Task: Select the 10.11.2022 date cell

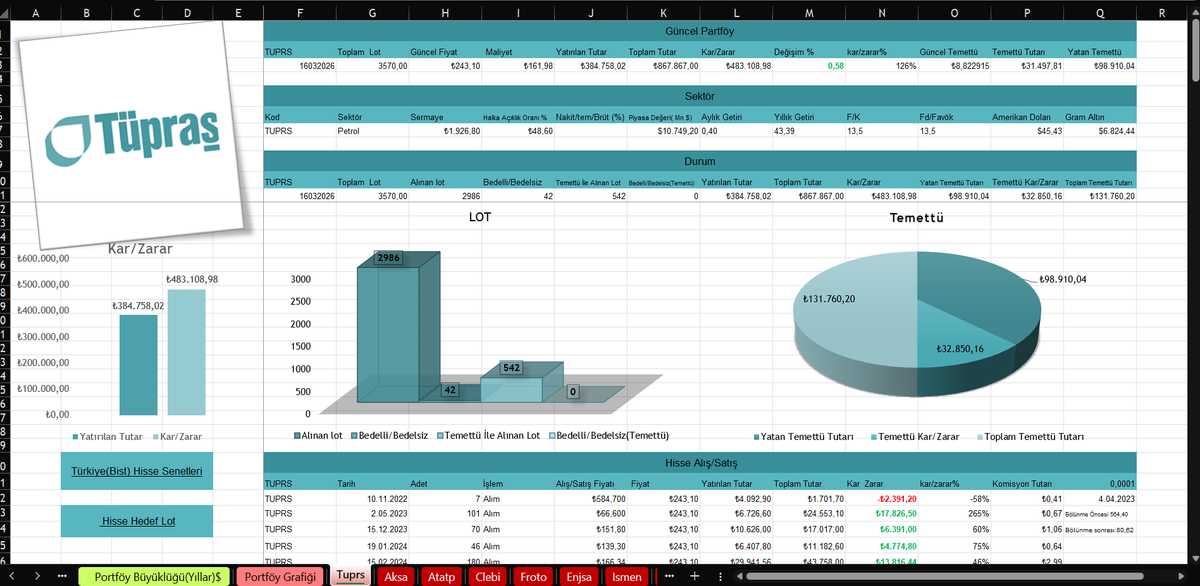Action: coord(373,498)
